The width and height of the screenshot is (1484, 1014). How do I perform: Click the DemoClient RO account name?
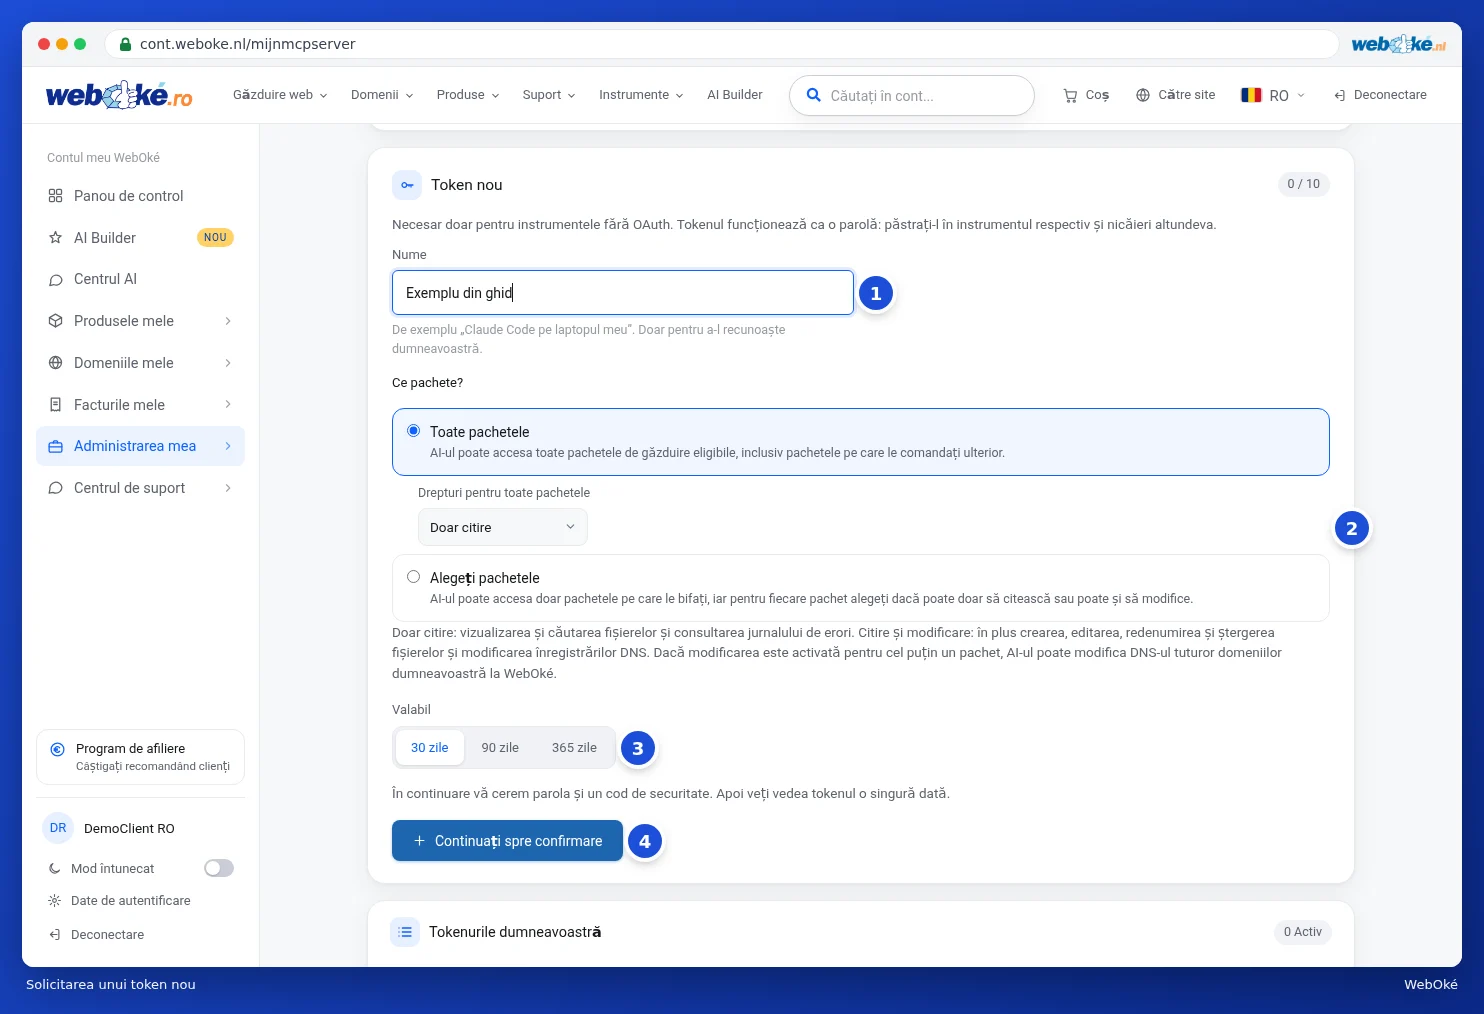[x=129, y=829]
